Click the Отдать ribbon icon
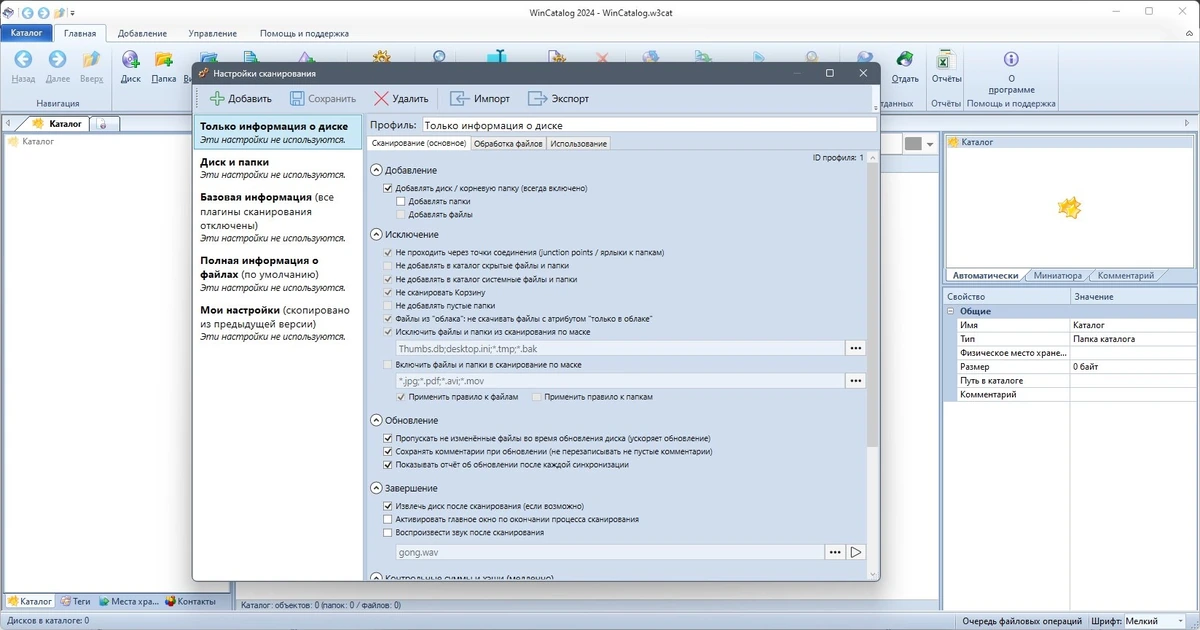Viewport: 1200px width, 630px height. coord(904,60)
